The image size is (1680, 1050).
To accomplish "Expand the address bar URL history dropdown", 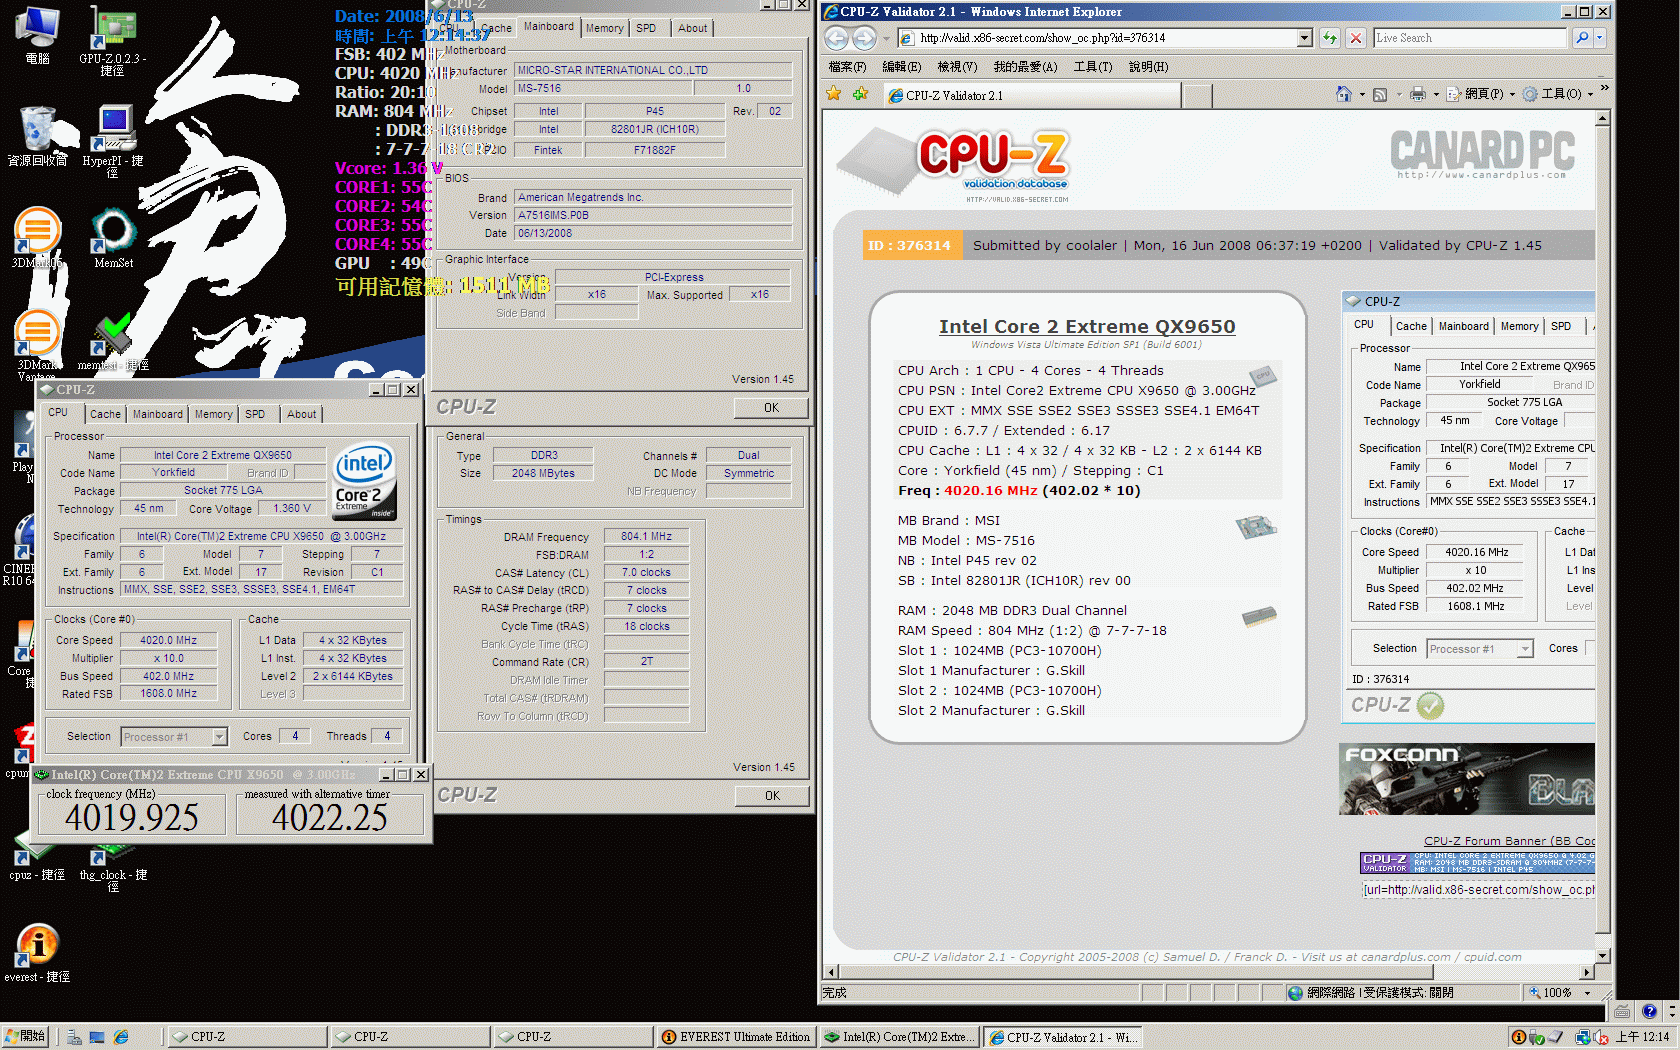I will coord(1304,38).
